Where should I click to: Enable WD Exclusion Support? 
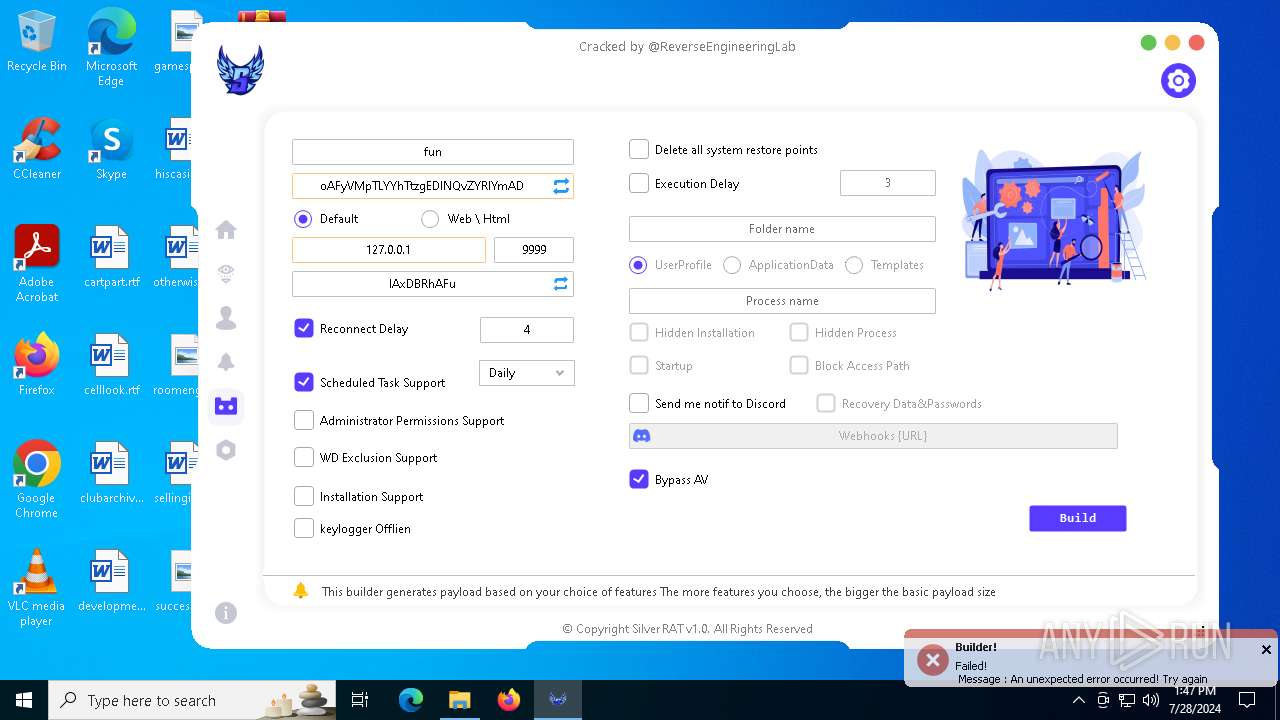[x=304, y=457]
